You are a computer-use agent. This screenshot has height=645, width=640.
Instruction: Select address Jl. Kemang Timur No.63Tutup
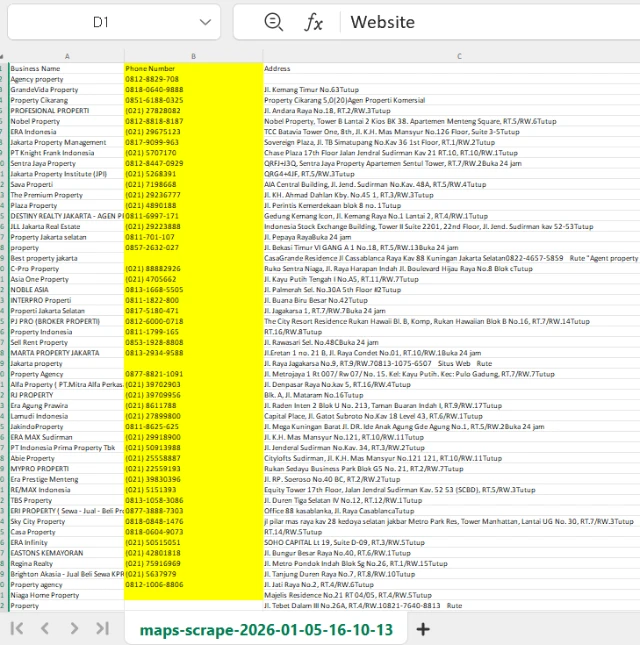pyautogui.click(x=451, y=90)
